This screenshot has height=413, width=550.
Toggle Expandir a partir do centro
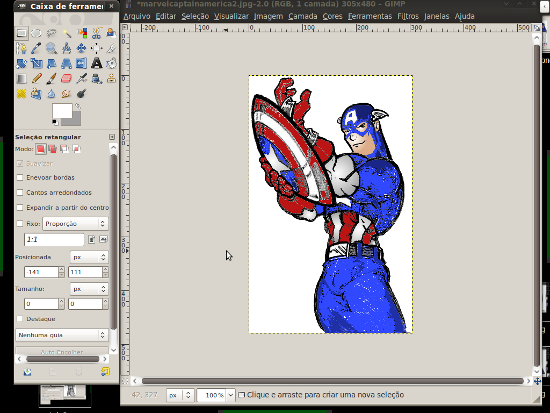(x=20, y=208)
